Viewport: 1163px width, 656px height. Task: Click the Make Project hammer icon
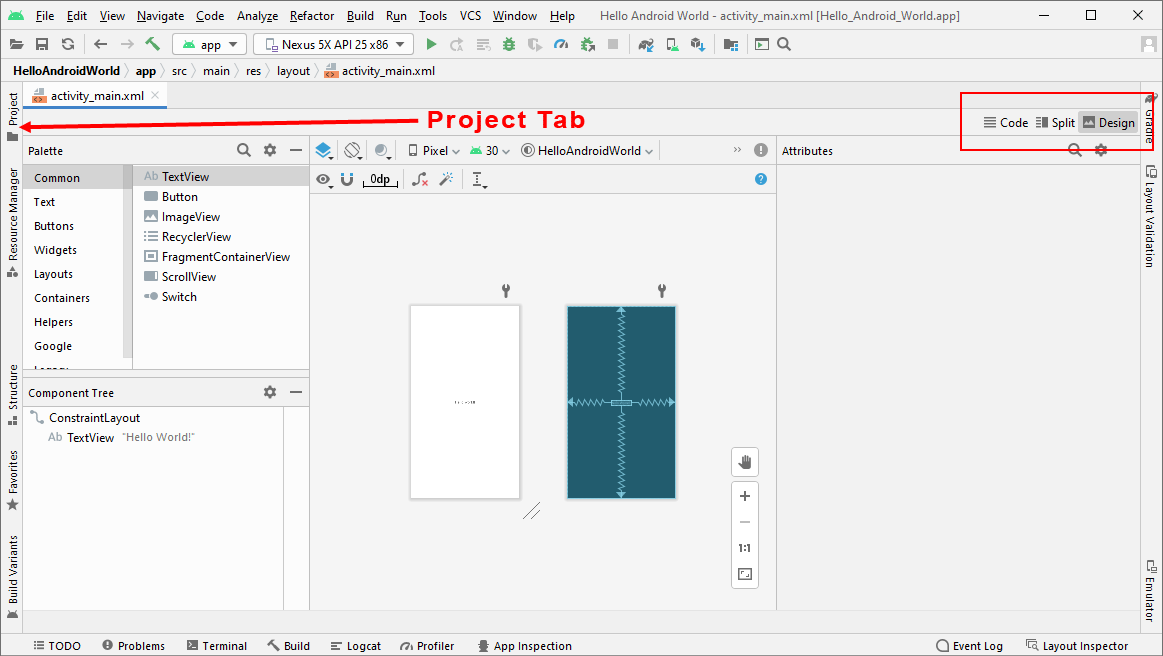point(152,44)
